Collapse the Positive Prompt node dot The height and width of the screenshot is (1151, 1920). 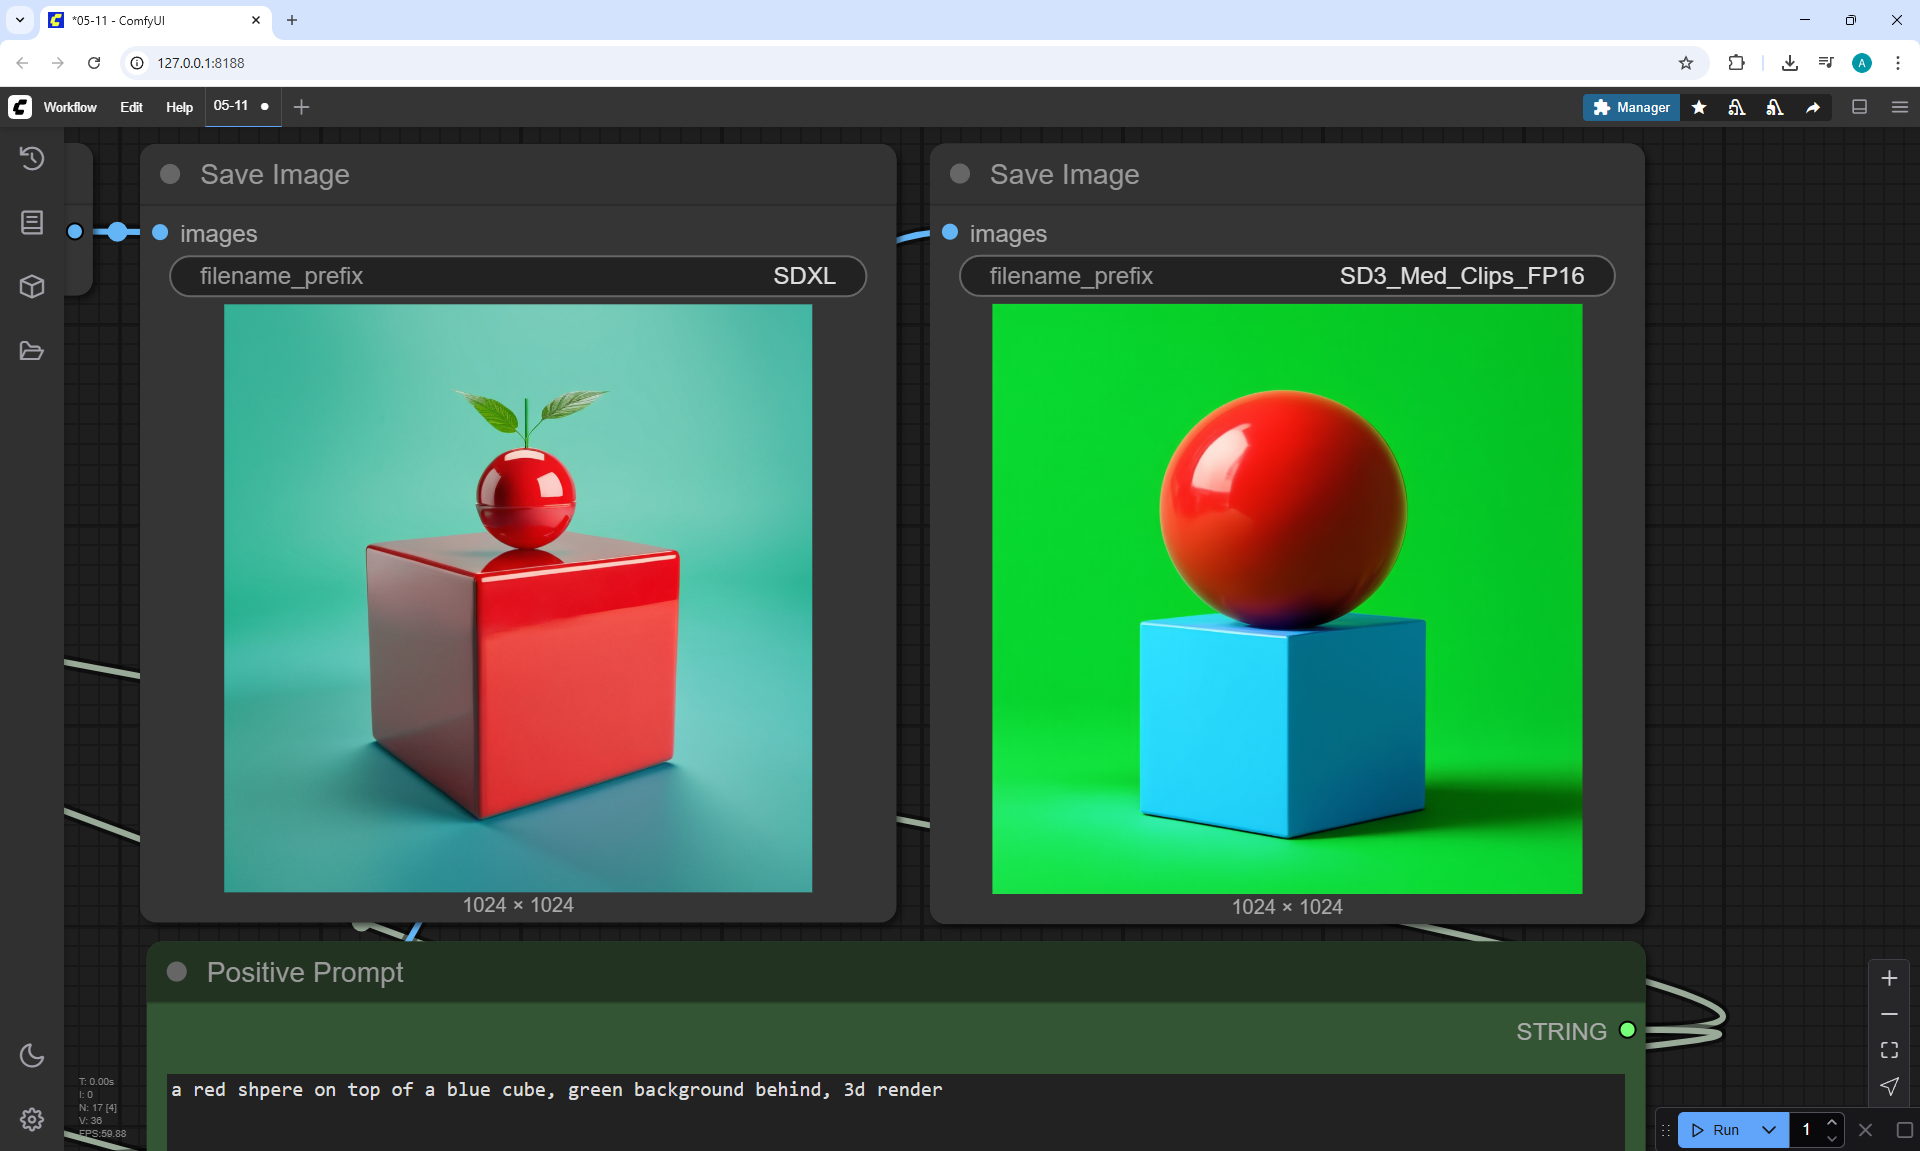point(177,972)
